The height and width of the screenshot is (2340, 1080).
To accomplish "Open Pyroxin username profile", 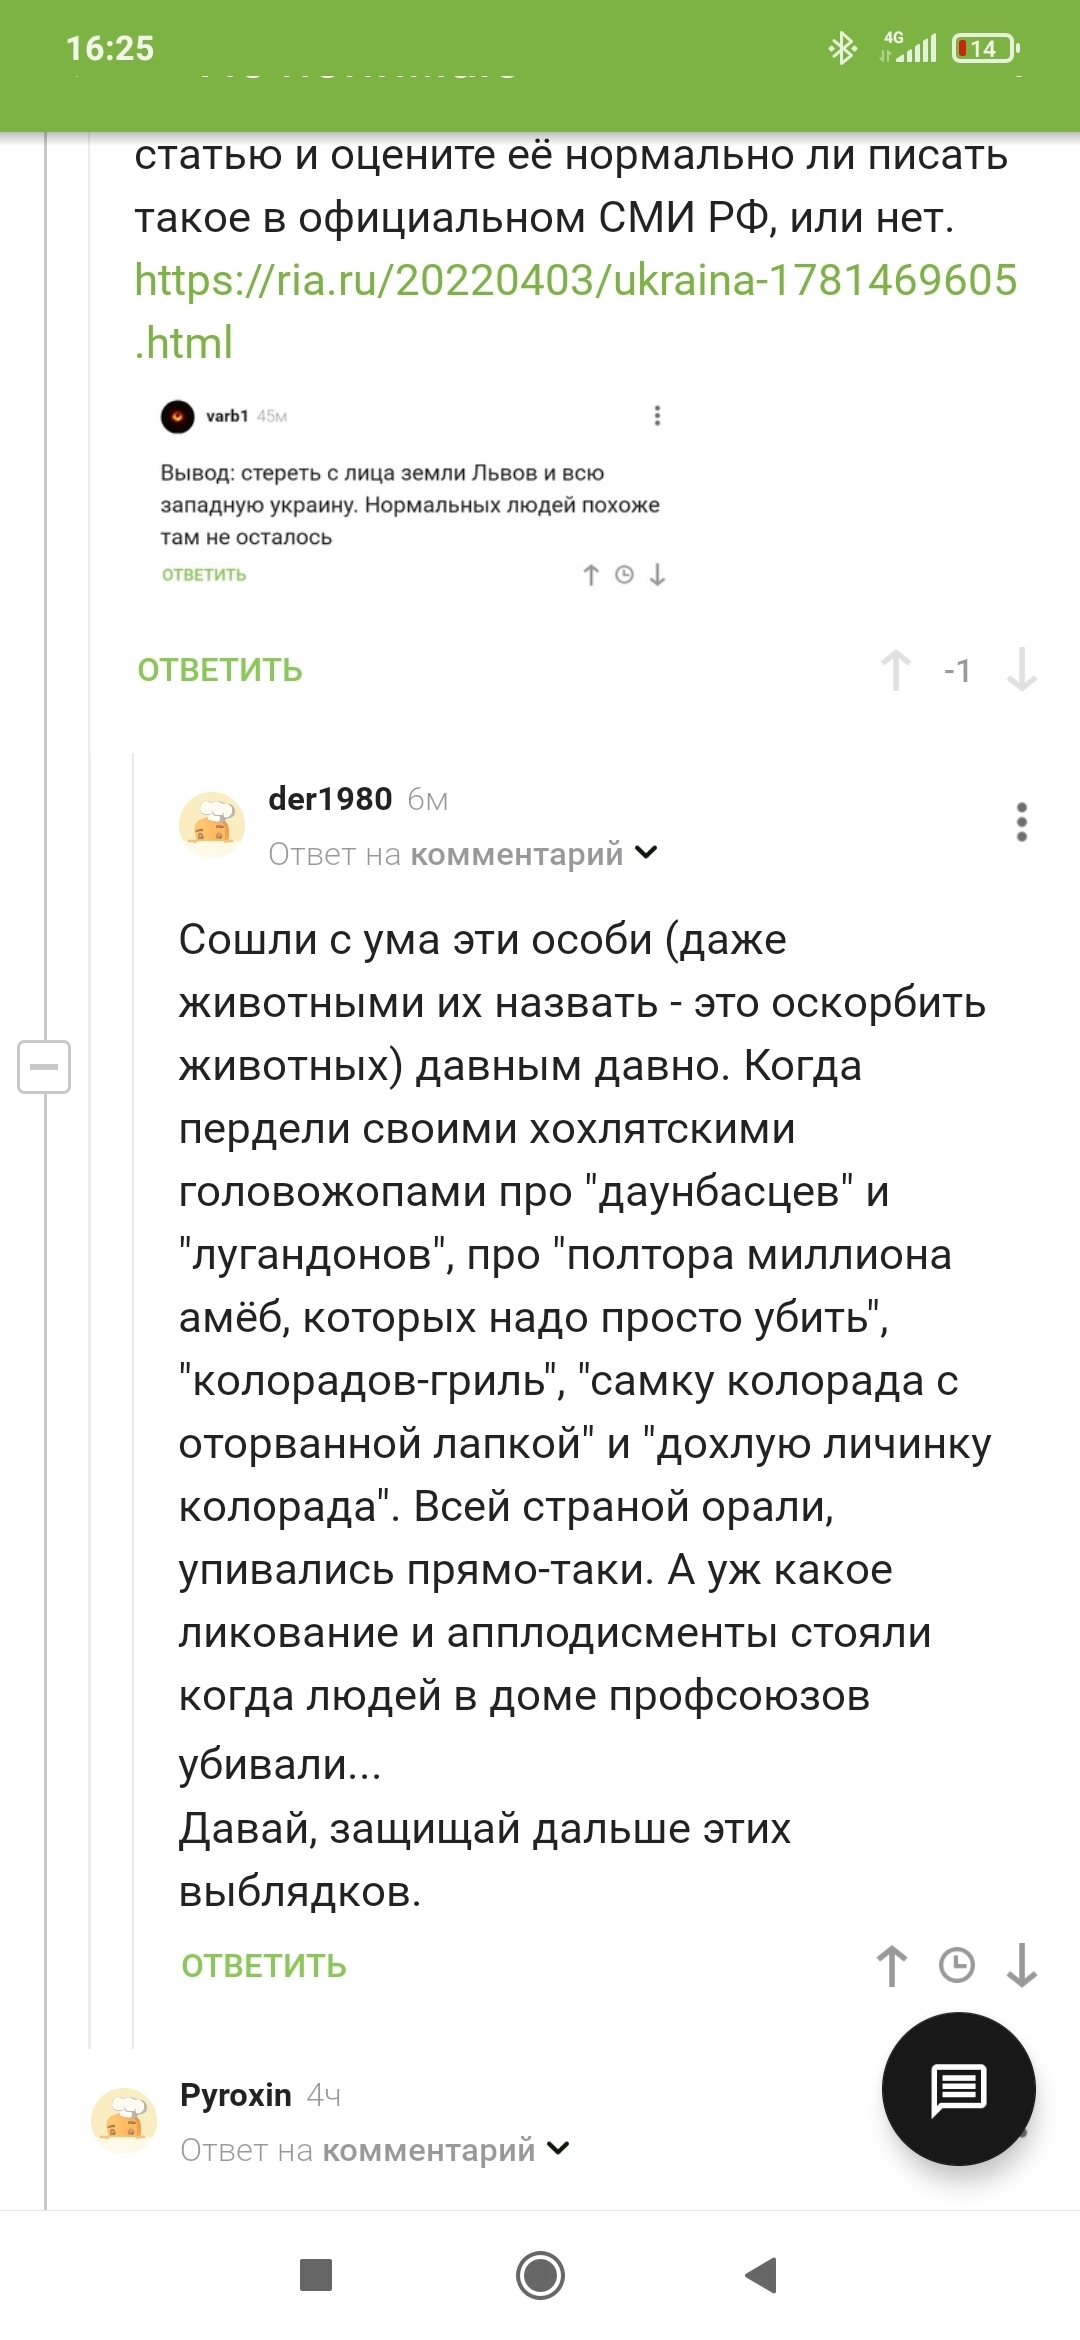I will [236, 2095].
